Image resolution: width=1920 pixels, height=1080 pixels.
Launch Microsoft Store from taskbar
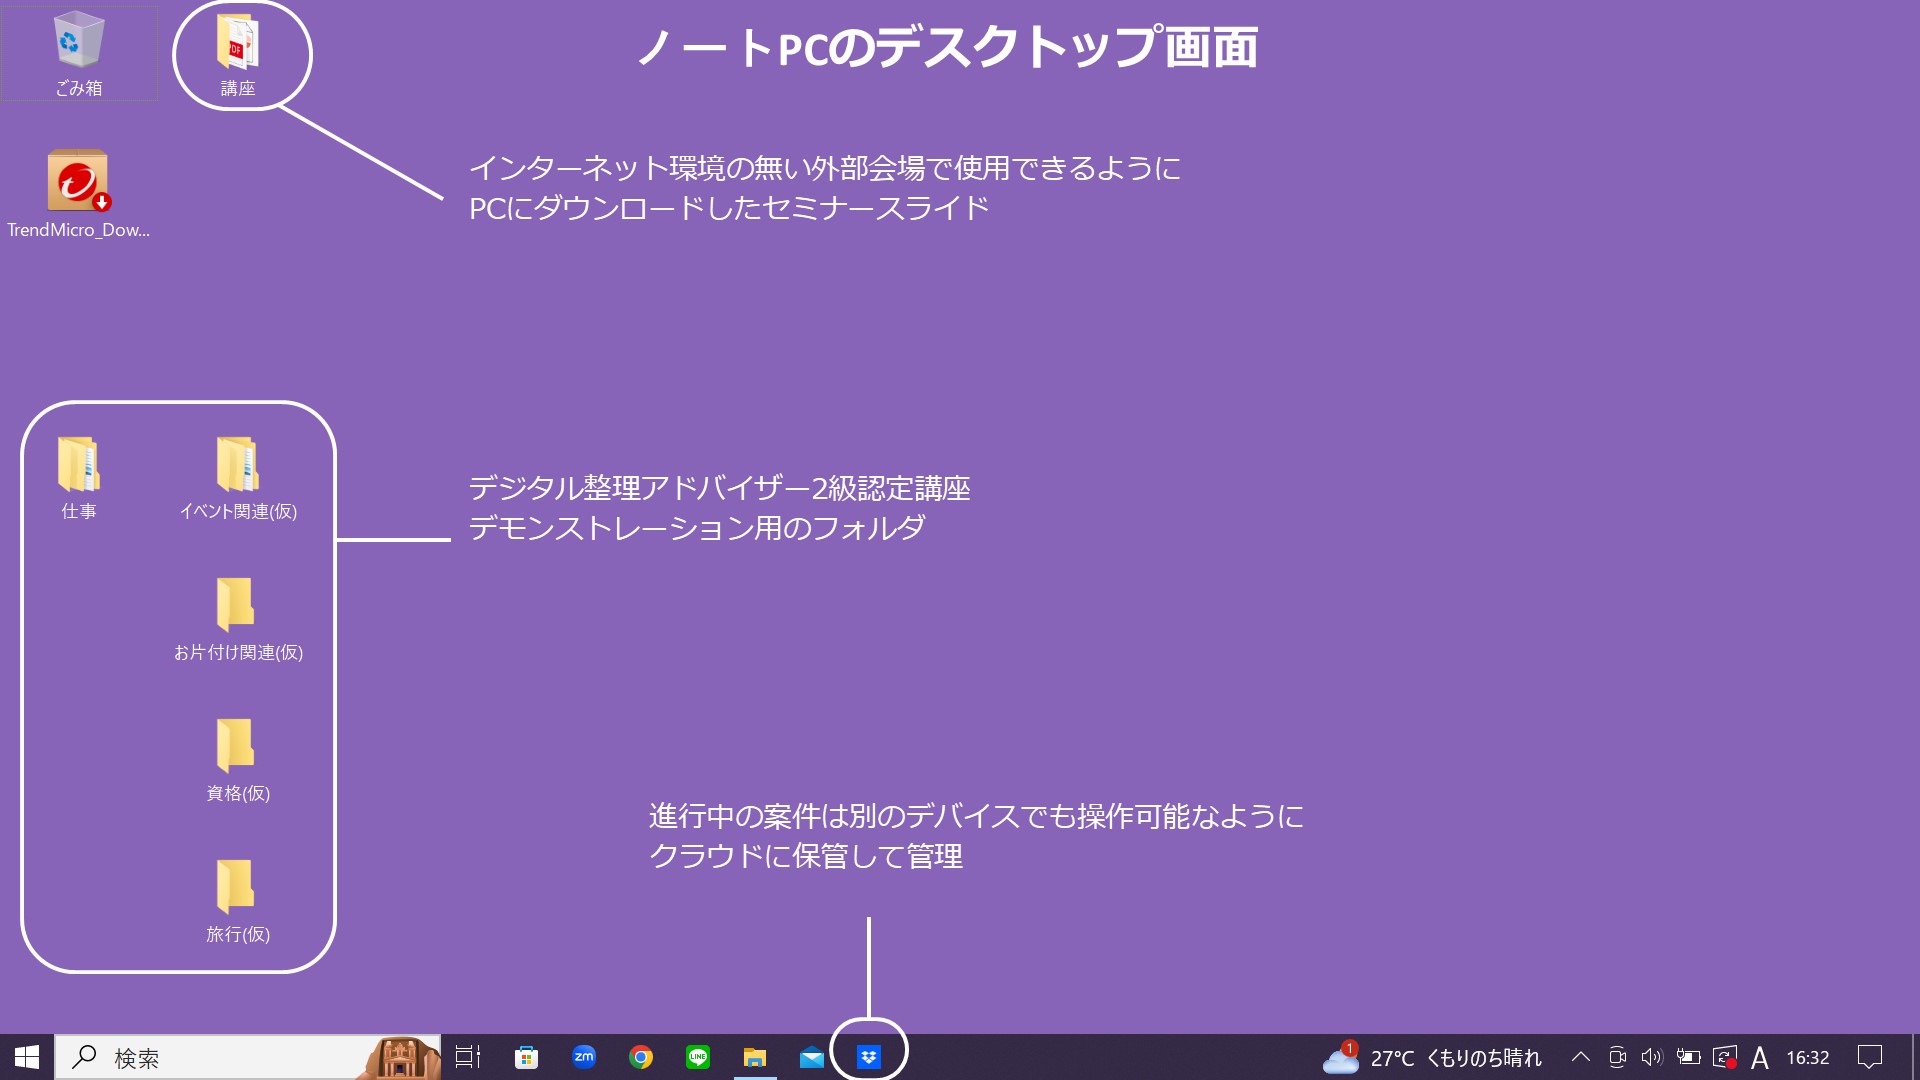click(x=526, y=1057)
